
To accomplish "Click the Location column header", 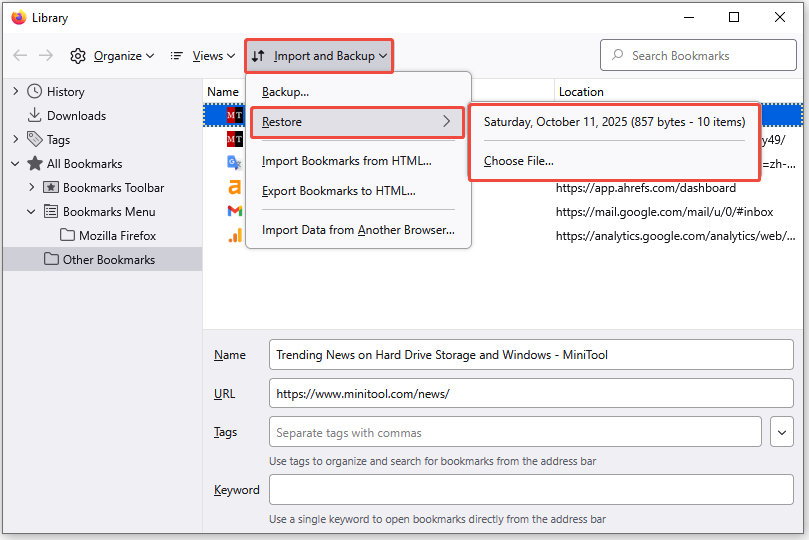I will [x=581, y=92].
